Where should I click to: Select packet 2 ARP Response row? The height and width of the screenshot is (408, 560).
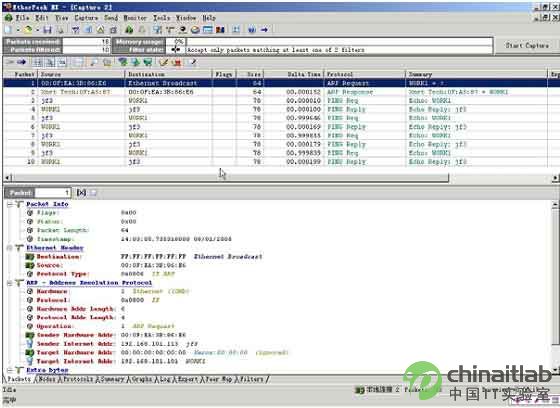tap(275, 92)
